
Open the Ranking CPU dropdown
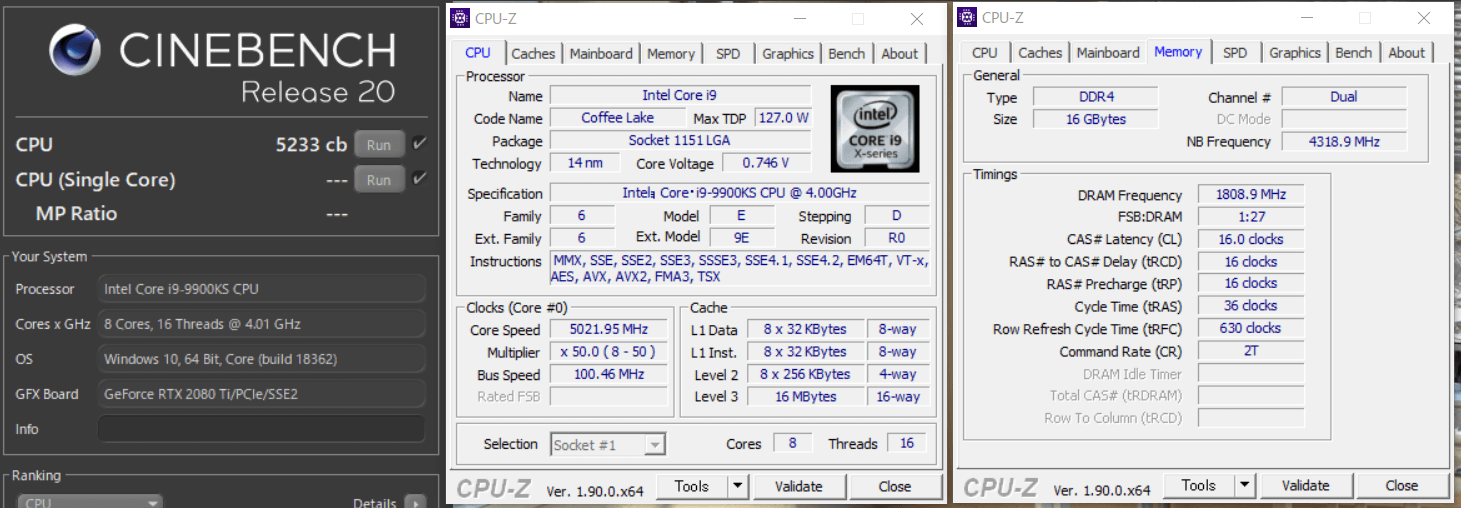coord(91,503)
